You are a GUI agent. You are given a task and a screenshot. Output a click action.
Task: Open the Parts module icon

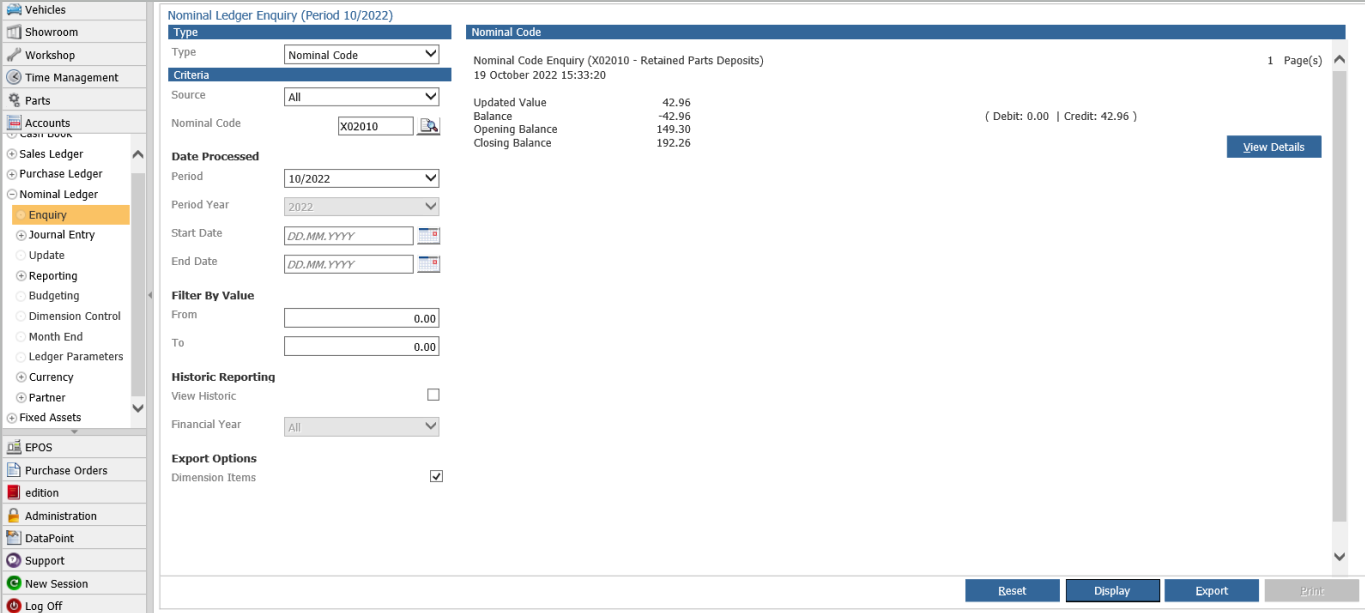click(14, 100)
